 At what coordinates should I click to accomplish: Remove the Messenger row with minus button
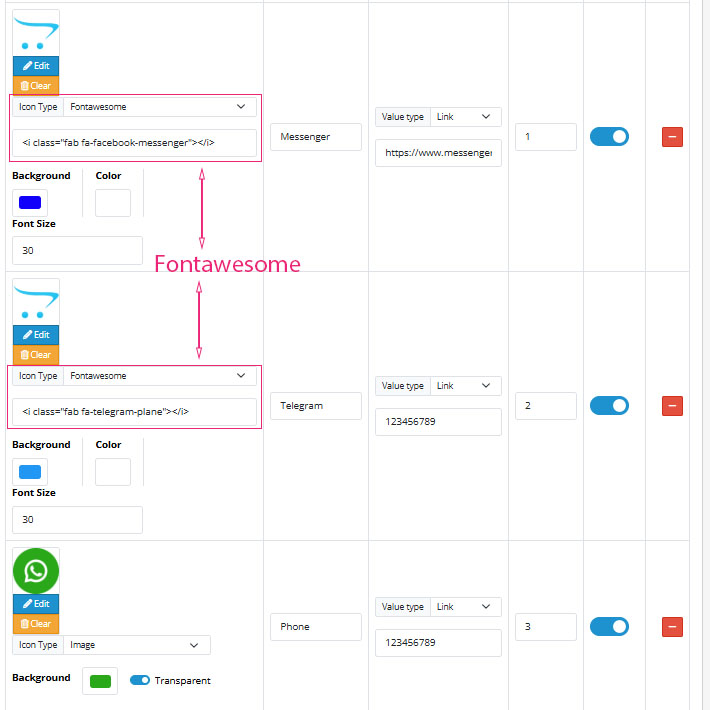coord(672,137)
